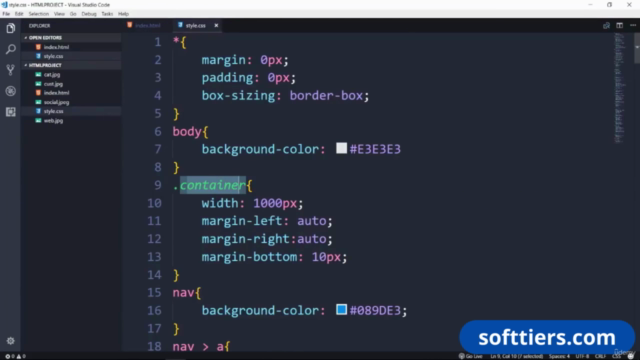Open index.html in HTMLPROJECT tree
Viewport: 640px width, 360px height.
tap(71, 93)
